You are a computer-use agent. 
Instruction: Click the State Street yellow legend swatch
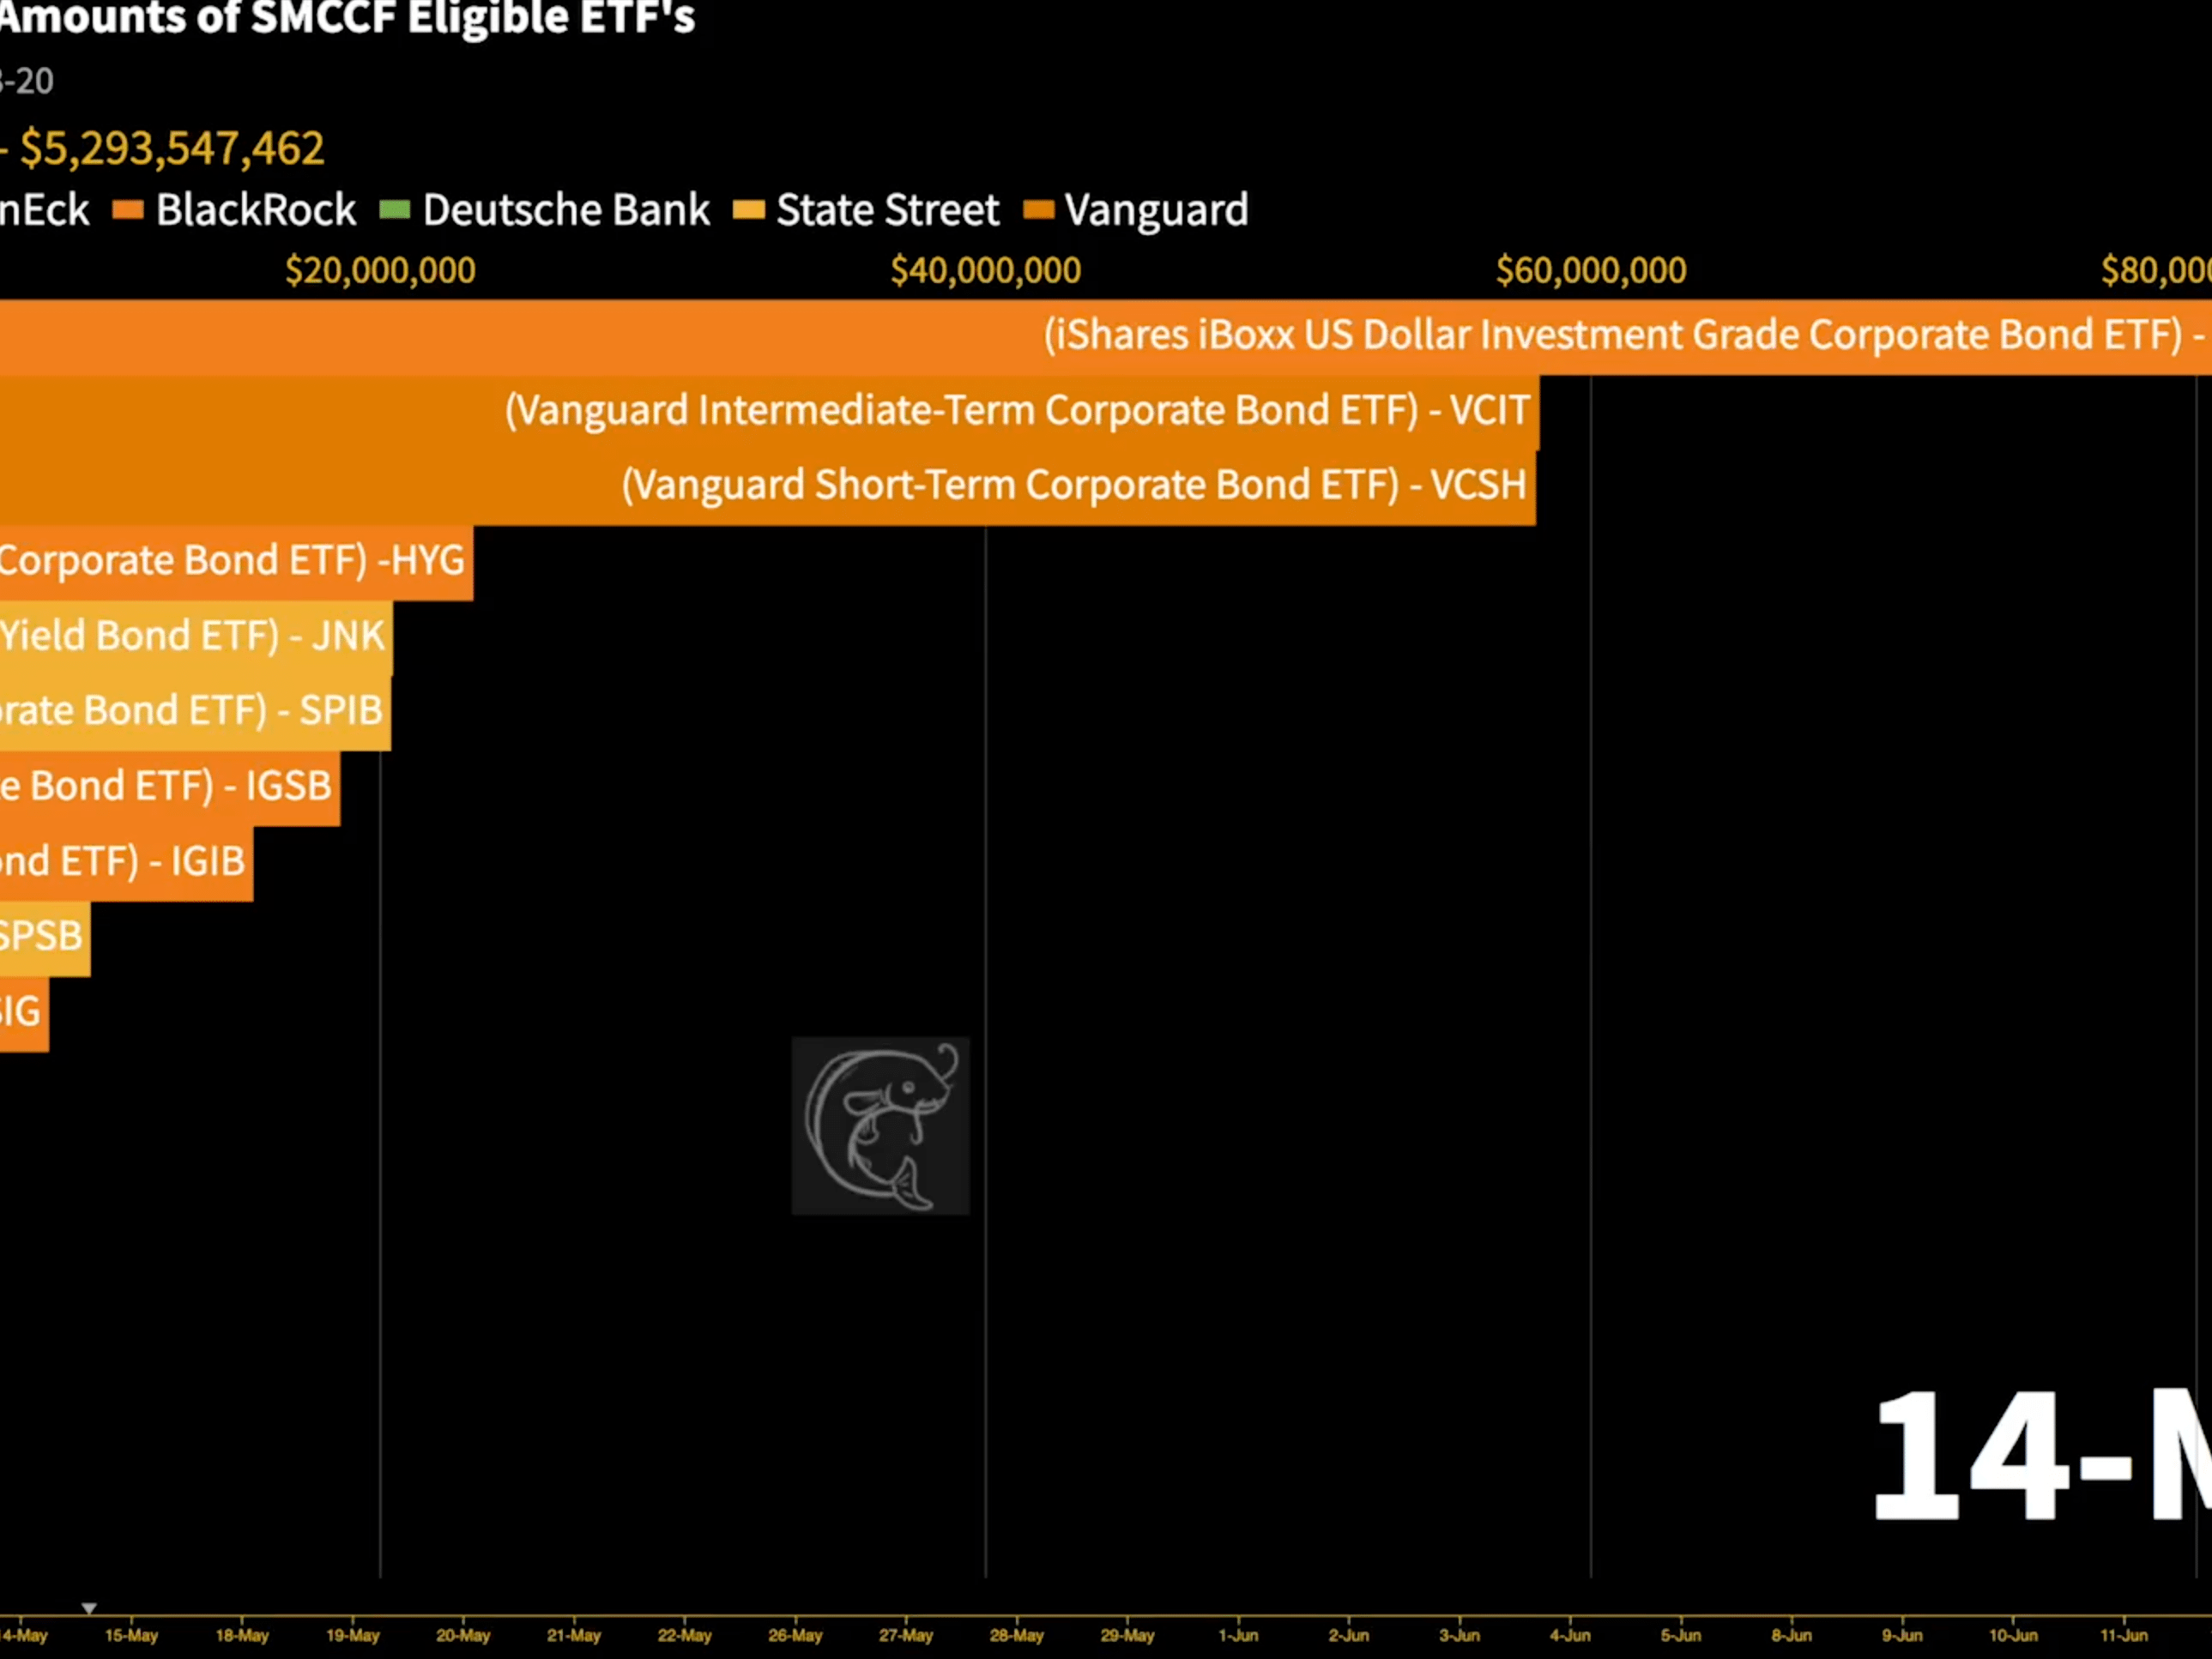point(749,210)
